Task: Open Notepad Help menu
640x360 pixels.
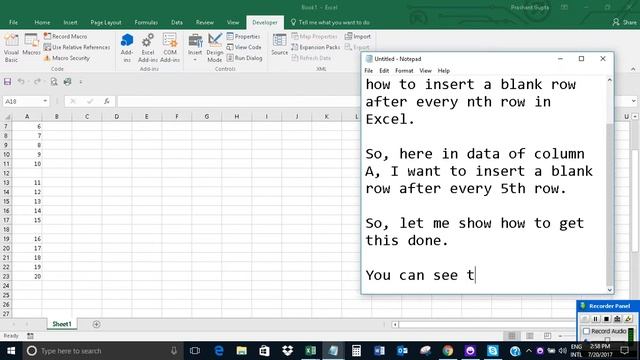Action: 444,71
